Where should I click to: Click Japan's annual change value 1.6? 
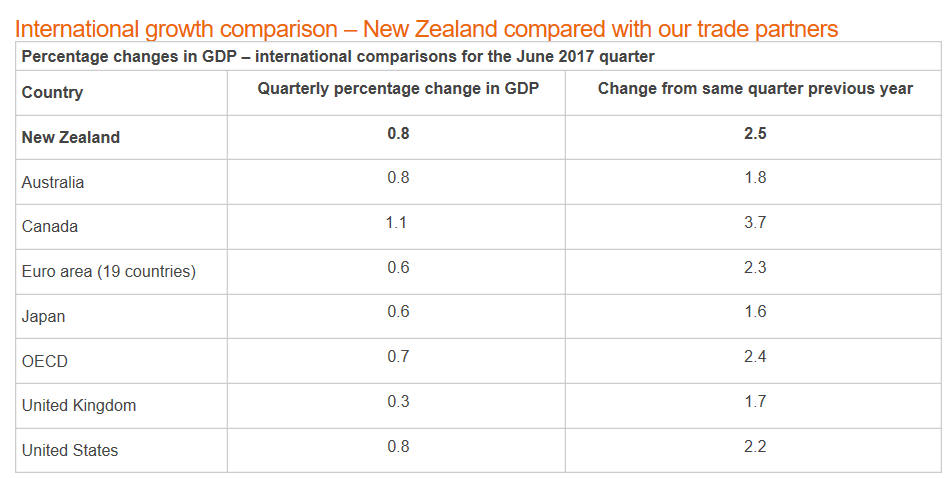(x=755, y=312)
